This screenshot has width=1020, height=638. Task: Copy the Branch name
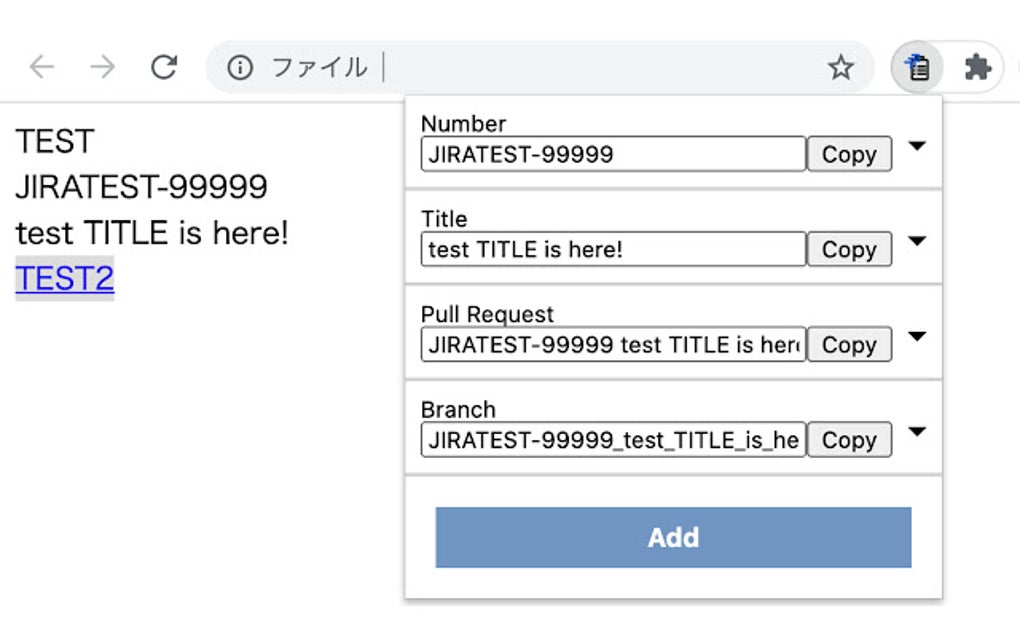tap(849, 440)
